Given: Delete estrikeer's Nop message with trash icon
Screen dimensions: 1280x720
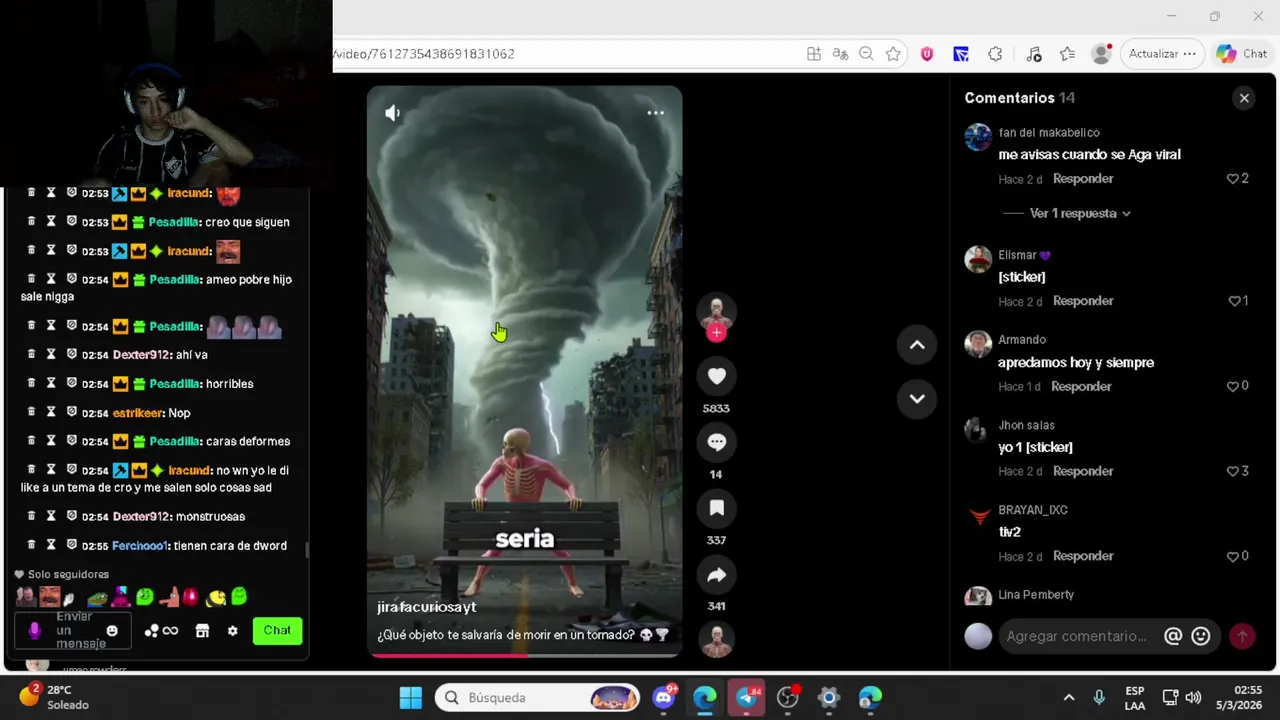Looking at the screenshot, I should 31,412.
